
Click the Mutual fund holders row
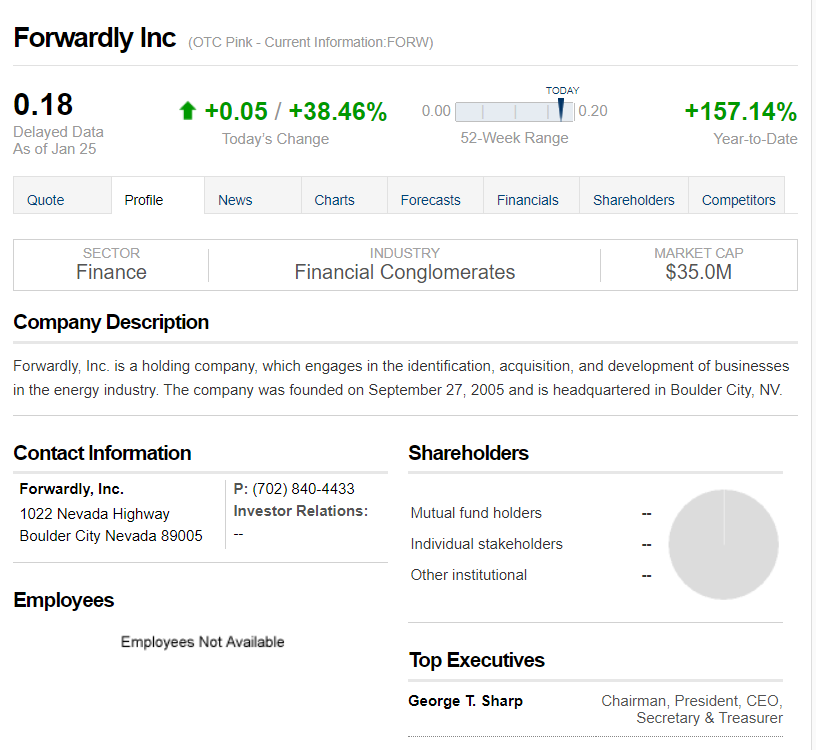click(x=476, y=513)
